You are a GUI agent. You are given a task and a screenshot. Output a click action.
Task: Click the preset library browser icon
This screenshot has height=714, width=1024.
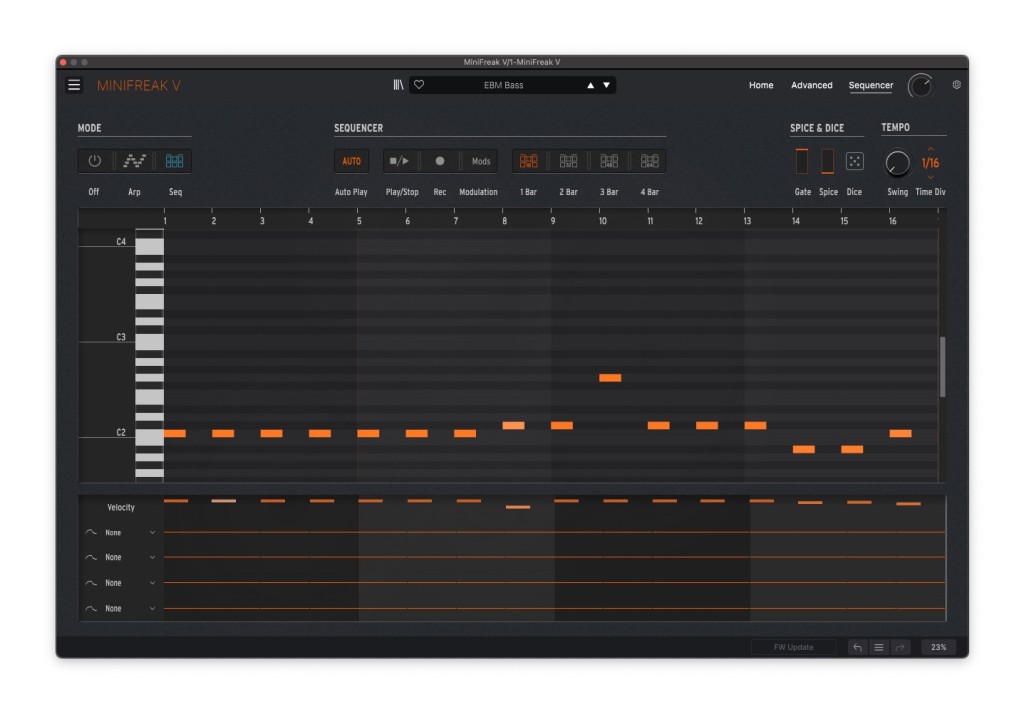point(398,85)
